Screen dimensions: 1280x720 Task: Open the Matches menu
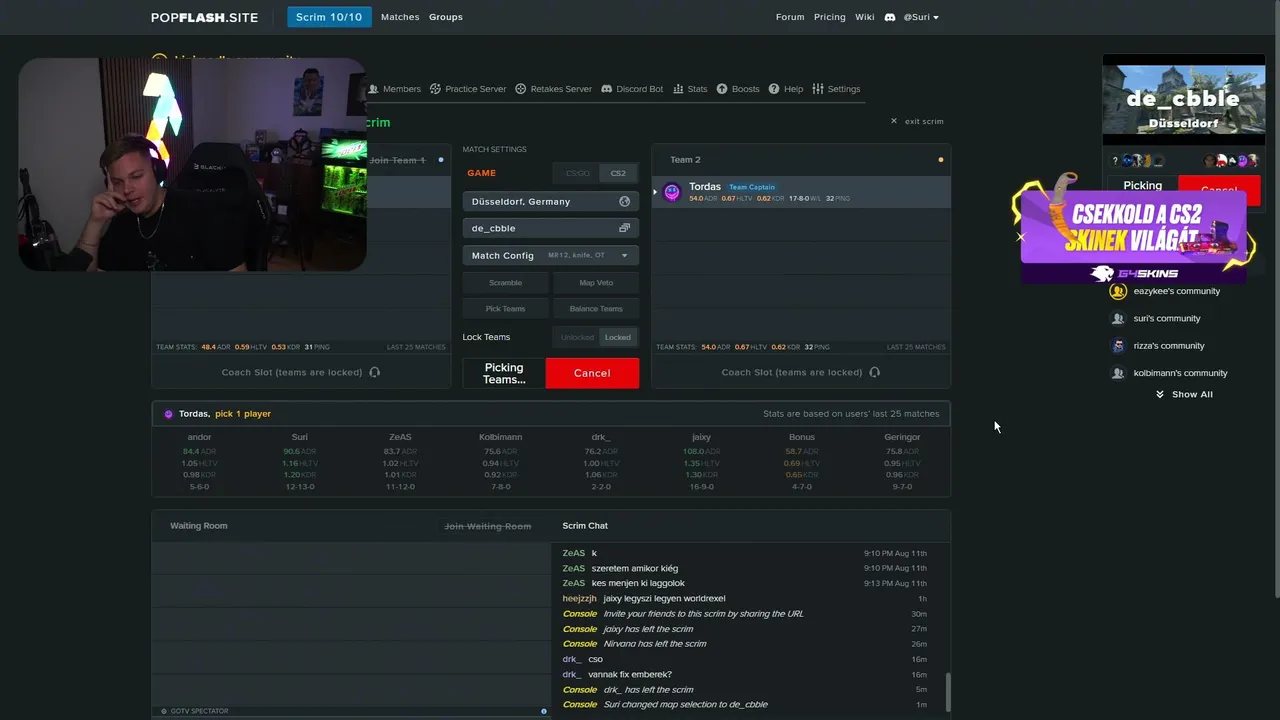(x=400, y=17)
